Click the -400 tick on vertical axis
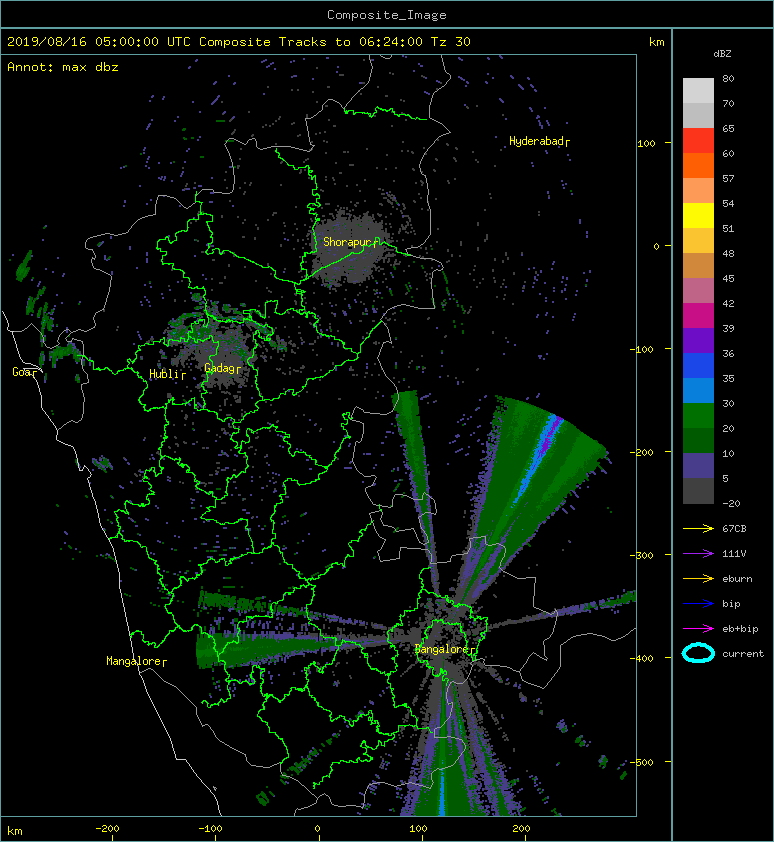This screenshot has width=774, height=842. pyautogui.click(x=641, y=658)
